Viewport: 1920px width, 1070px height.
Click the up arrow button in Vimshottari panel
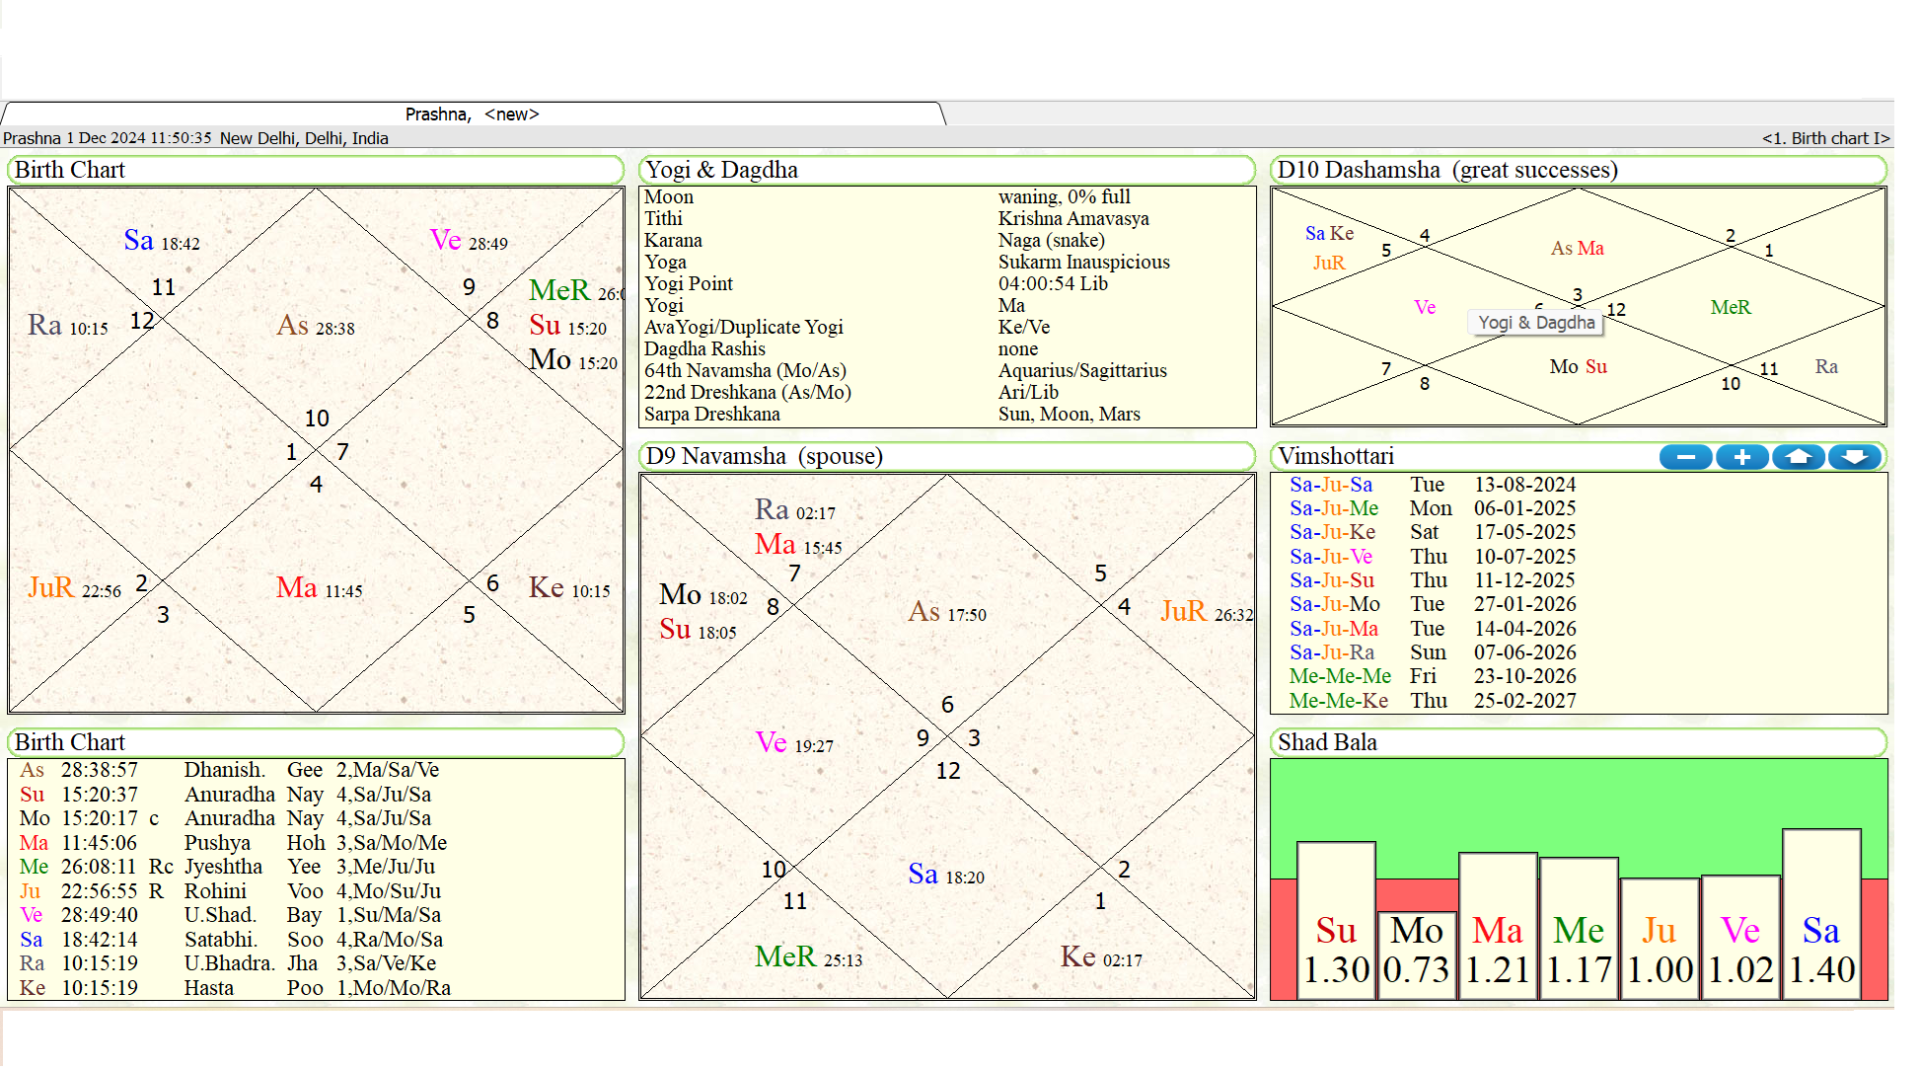click(1798, 457)
